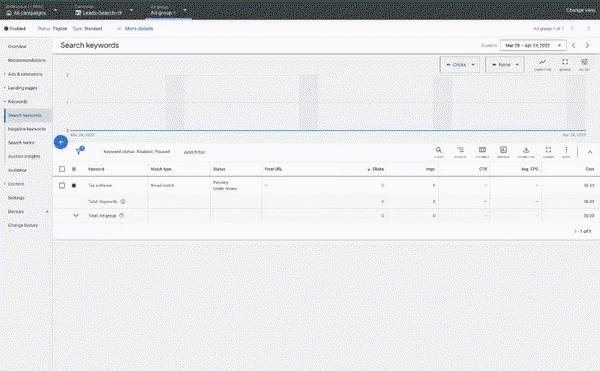Click the campaign icon beside Leads-Search
600x371 pixels.
coord(78,13)
